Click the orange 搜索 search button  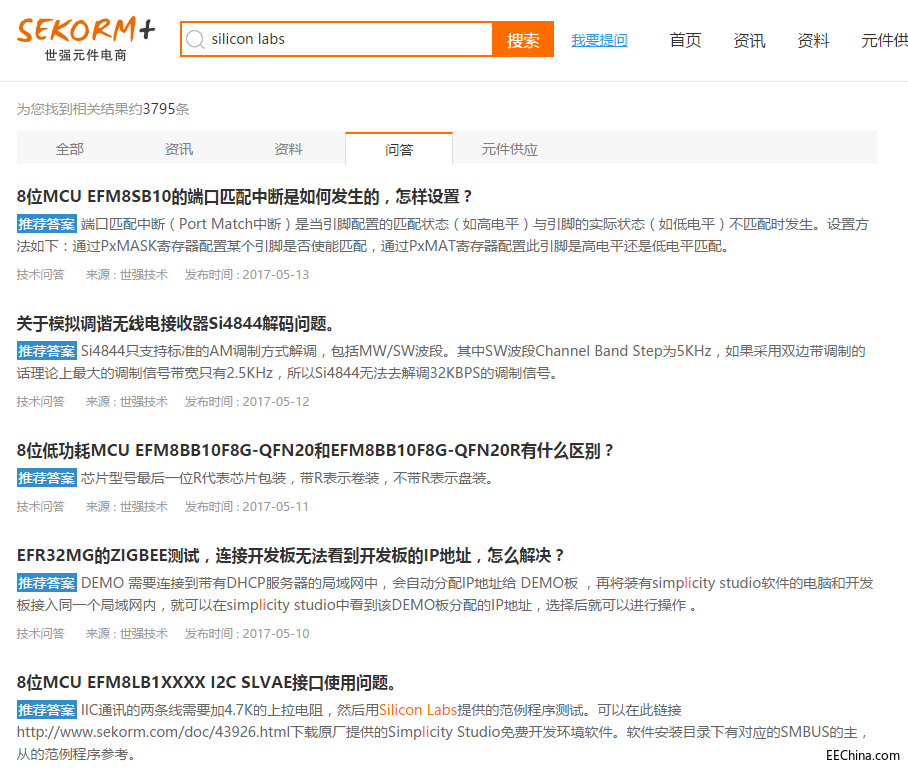point(523,39)
